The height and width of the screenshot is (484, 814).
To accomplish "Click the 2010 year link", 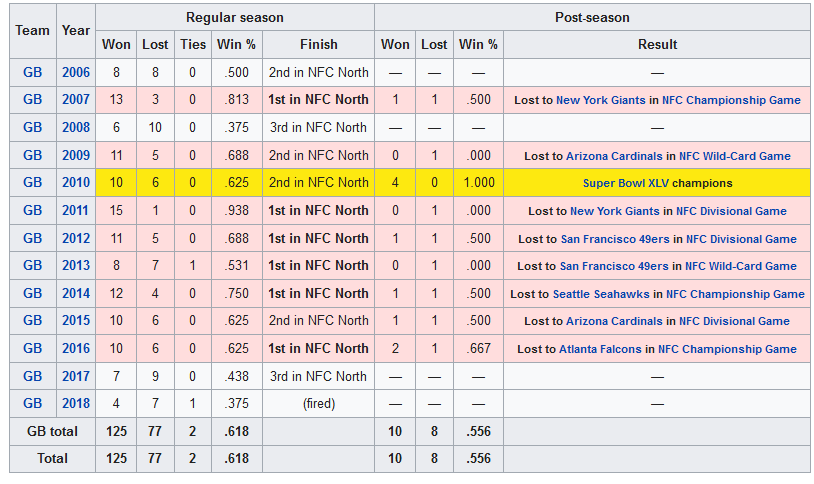I will (x=76, y=182).
